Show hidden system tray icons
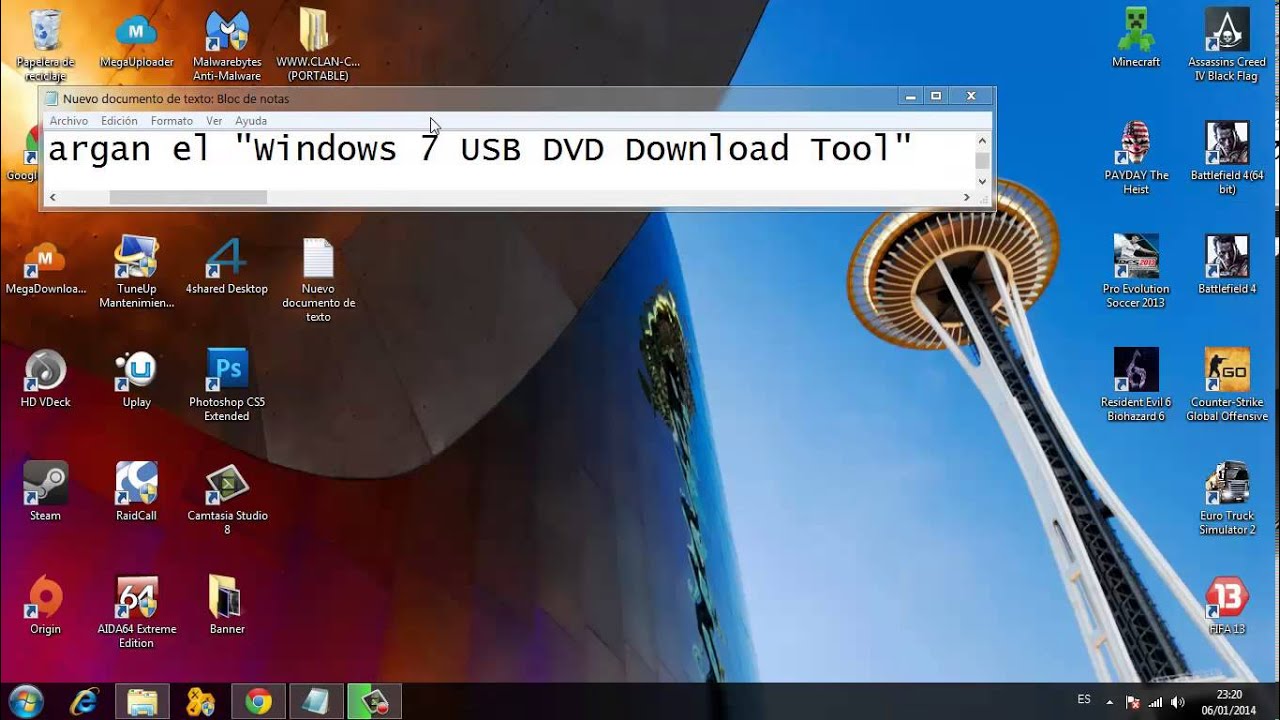Viewport: 1280px width, 720px height. click(1109, 702)
